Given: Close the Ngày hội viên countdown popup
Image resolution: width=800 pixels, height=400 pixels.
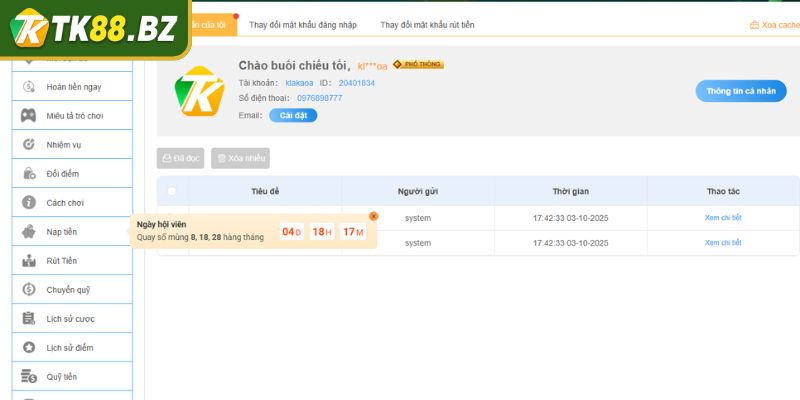Looking at the screenshot, I should pyautogui.click(x=374, y=216).
